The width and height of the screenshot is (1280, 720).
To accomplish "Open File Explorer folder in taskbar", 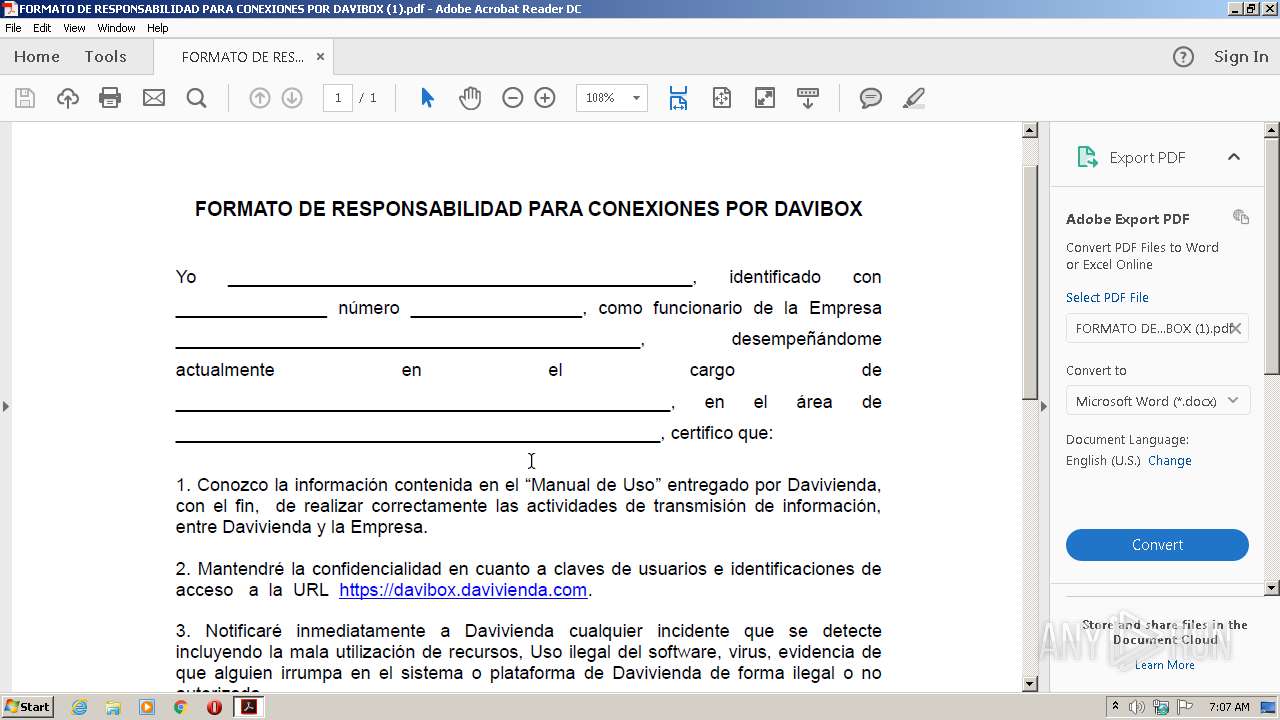I will tap(114, 707).
